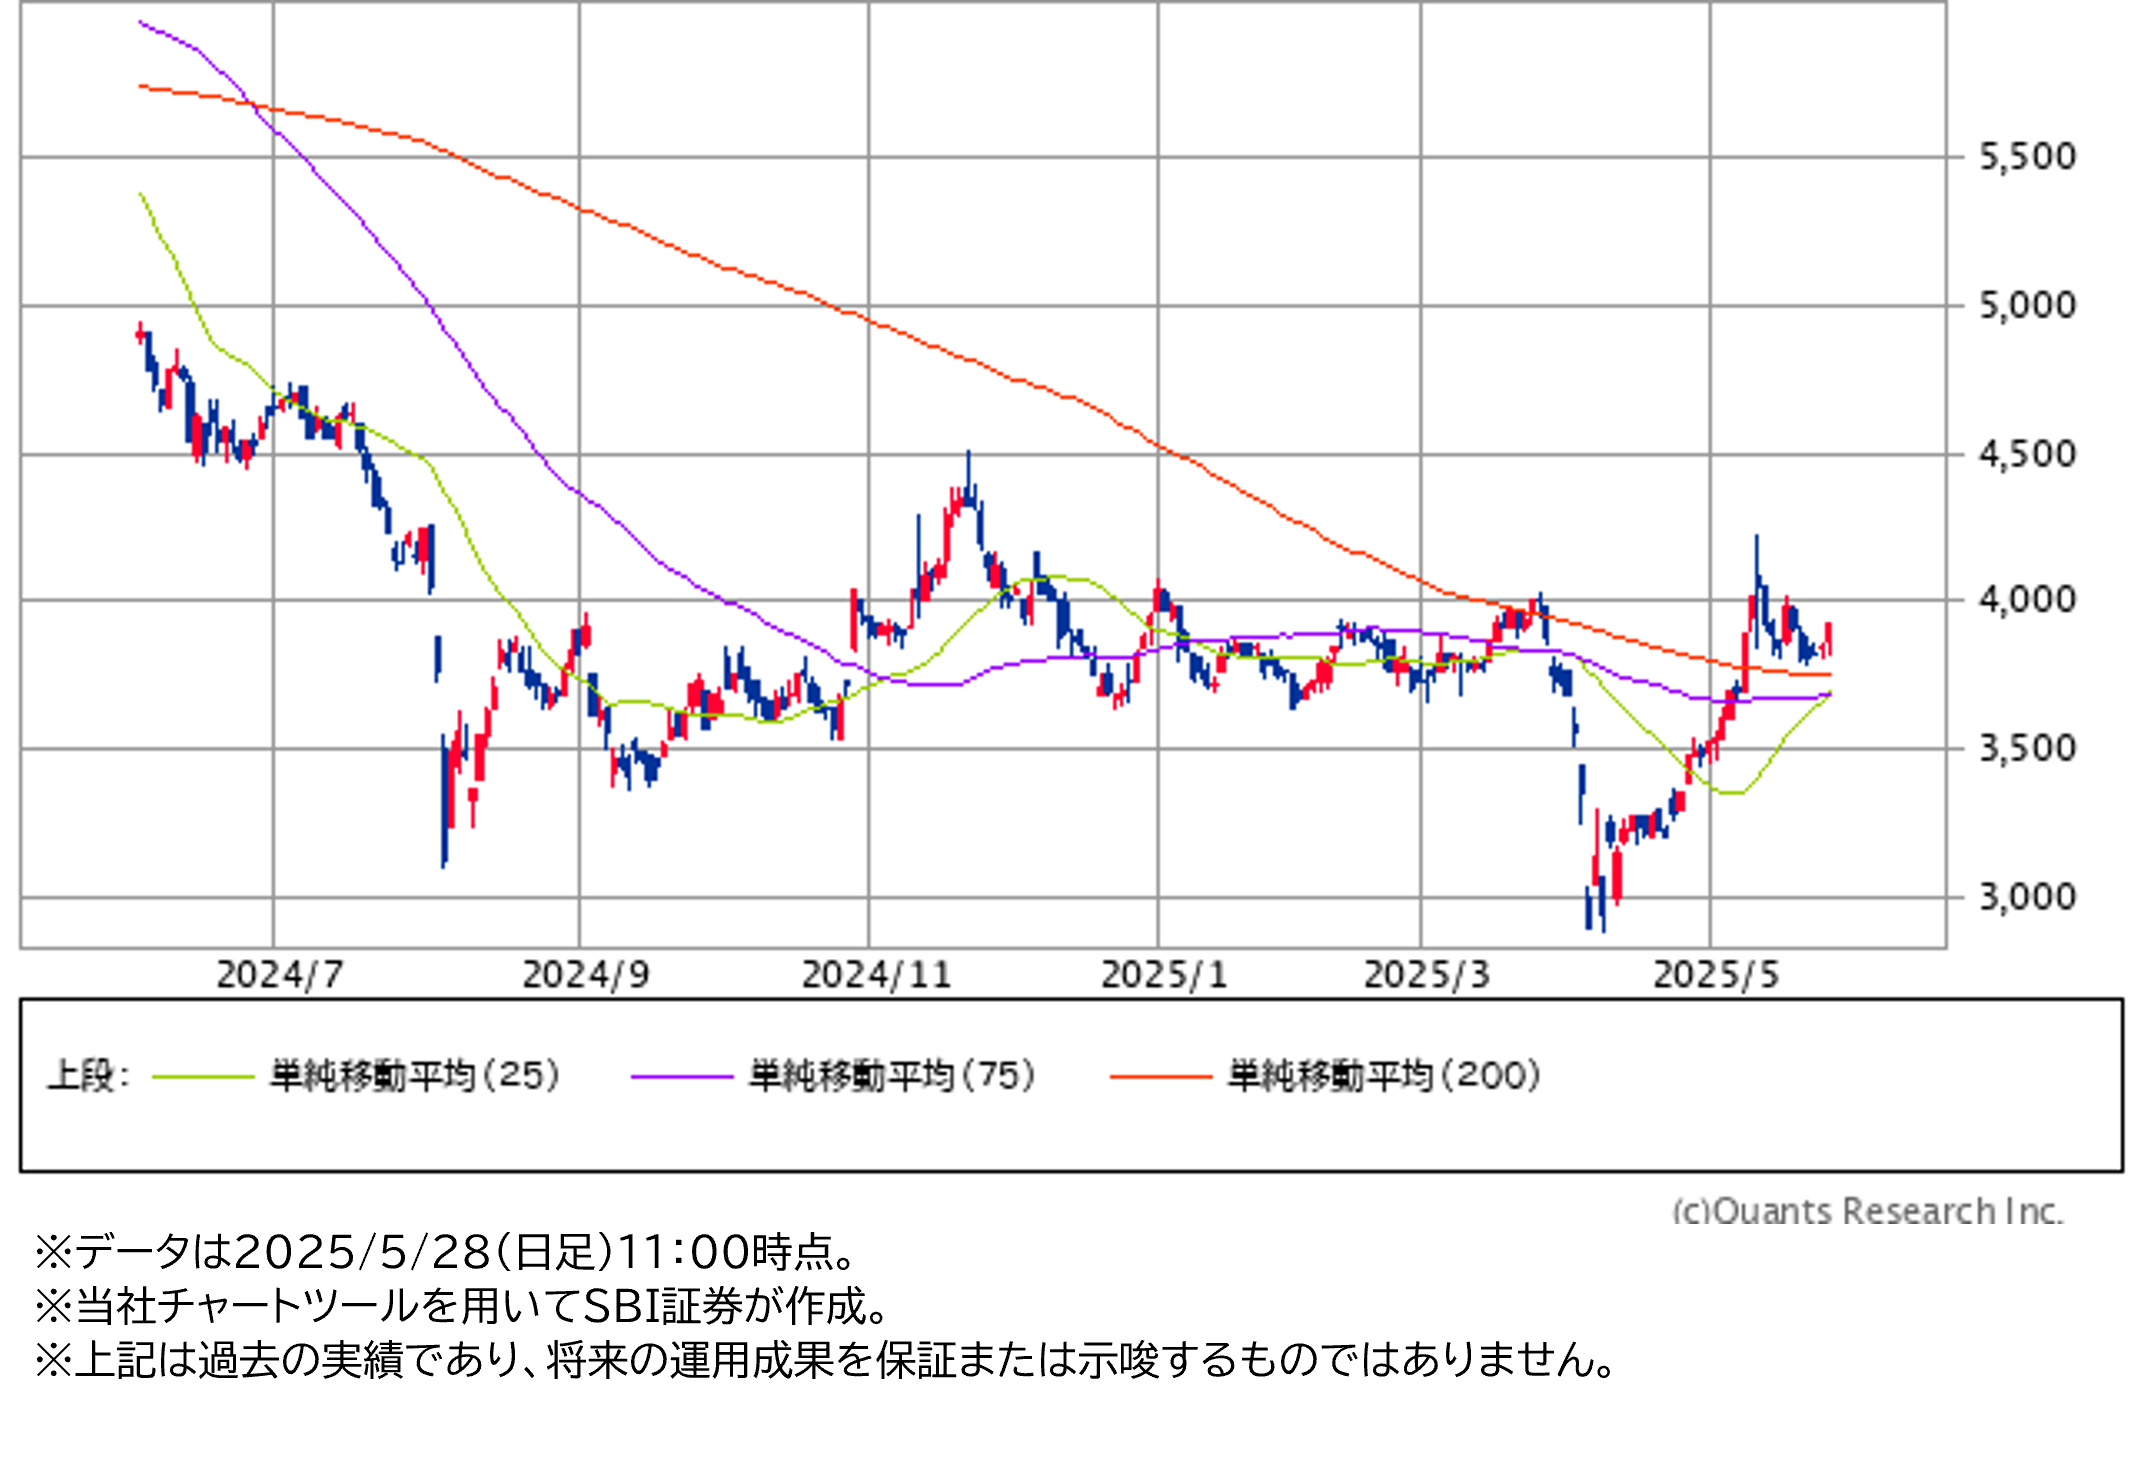Click purple line swatch in legend
Viewport: 2131px width, 1481px height.
pyautogui.click(x=682, y=1077)
